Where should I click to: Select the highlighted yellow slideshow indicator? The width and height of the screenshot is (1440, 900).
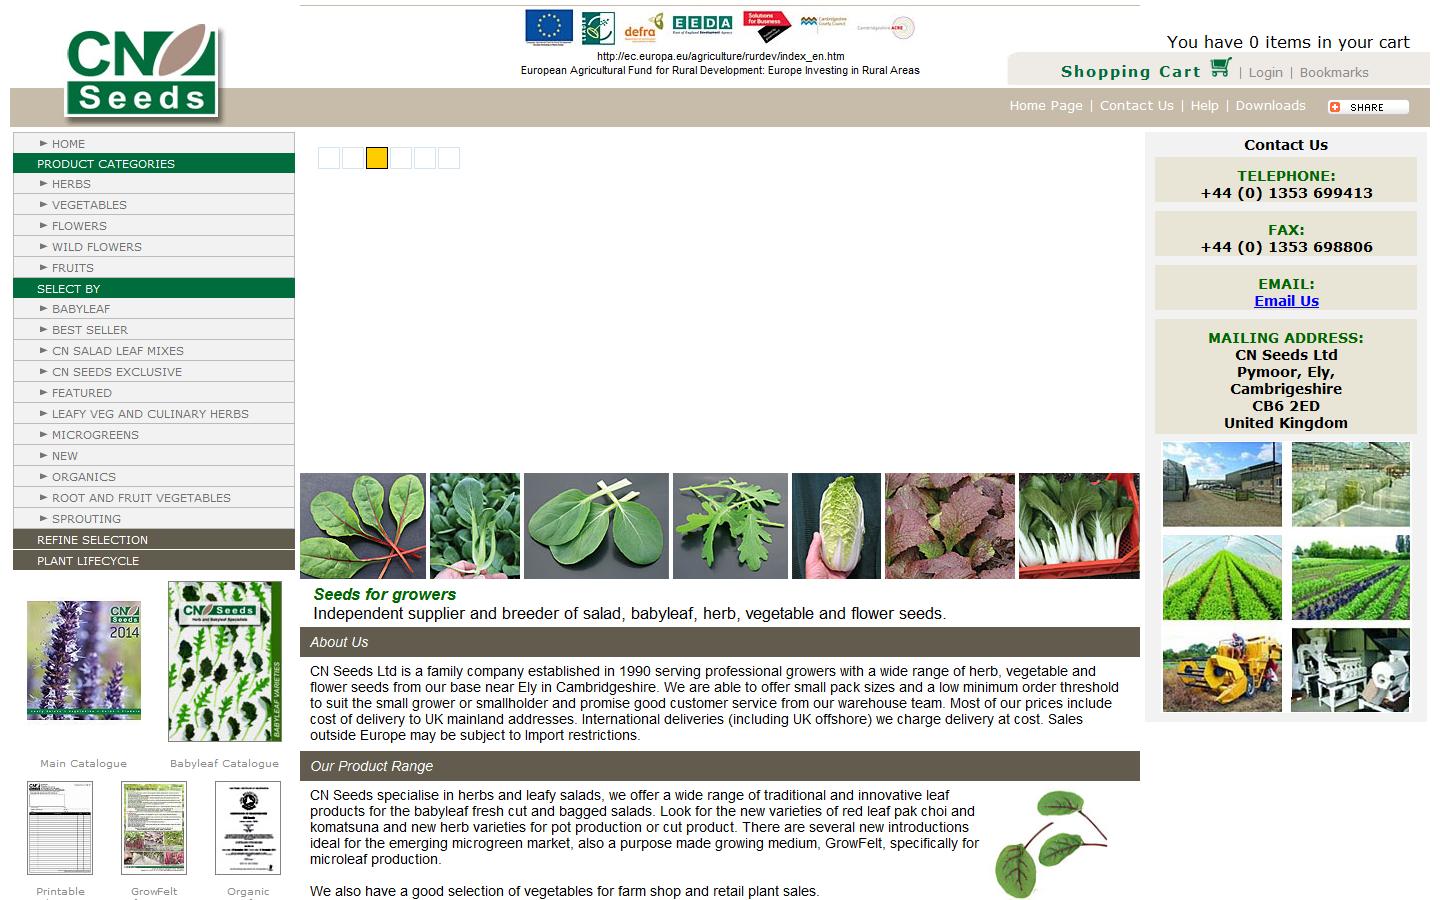pos(377,158)
